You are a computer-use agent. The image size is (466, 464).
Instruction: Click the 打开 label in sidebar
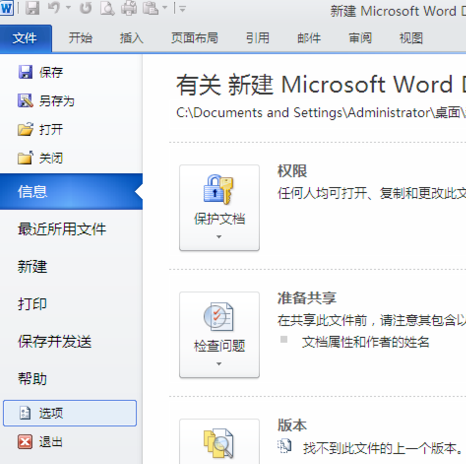[51, 129]
